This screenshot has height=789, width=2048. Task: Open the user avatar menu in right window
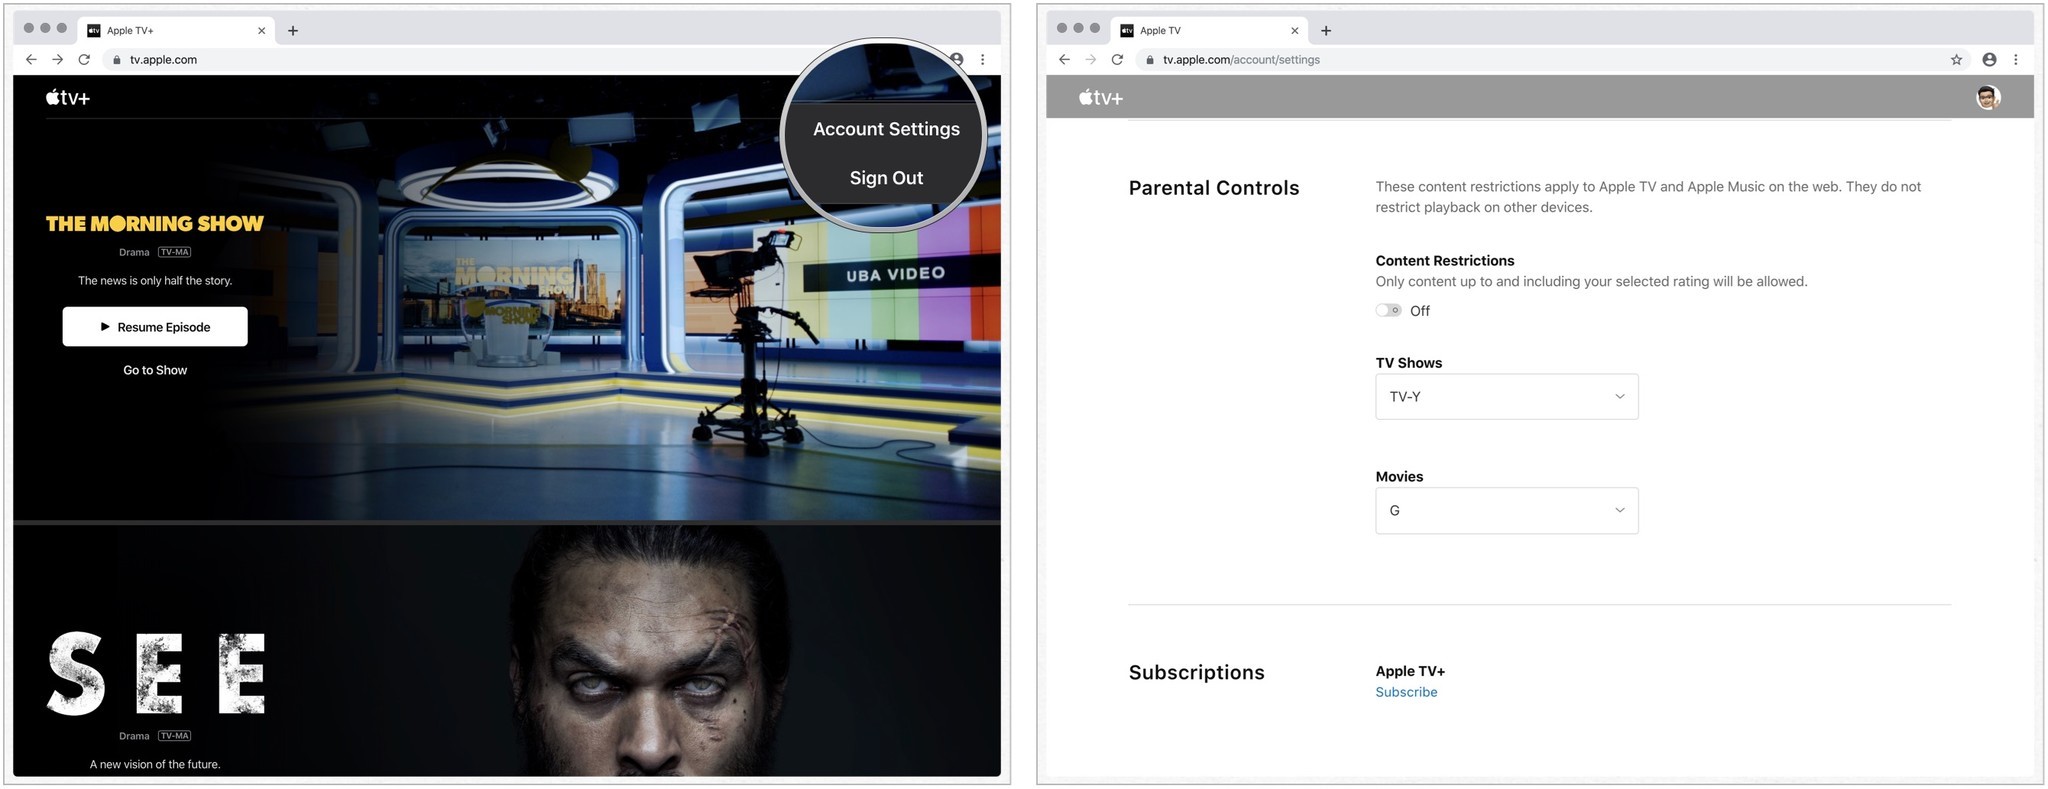1988,97
